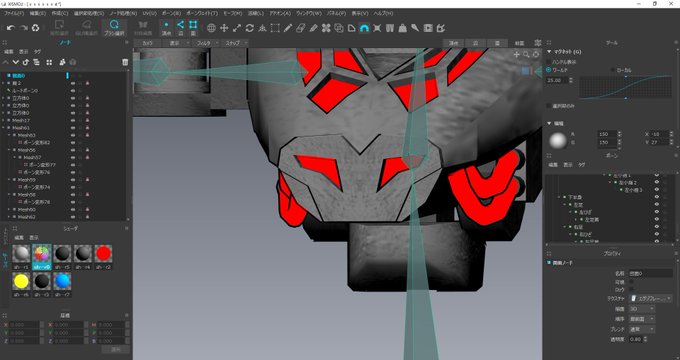Click the 前面 button above the viewport
680x360 pixels.
click(519, 43)
